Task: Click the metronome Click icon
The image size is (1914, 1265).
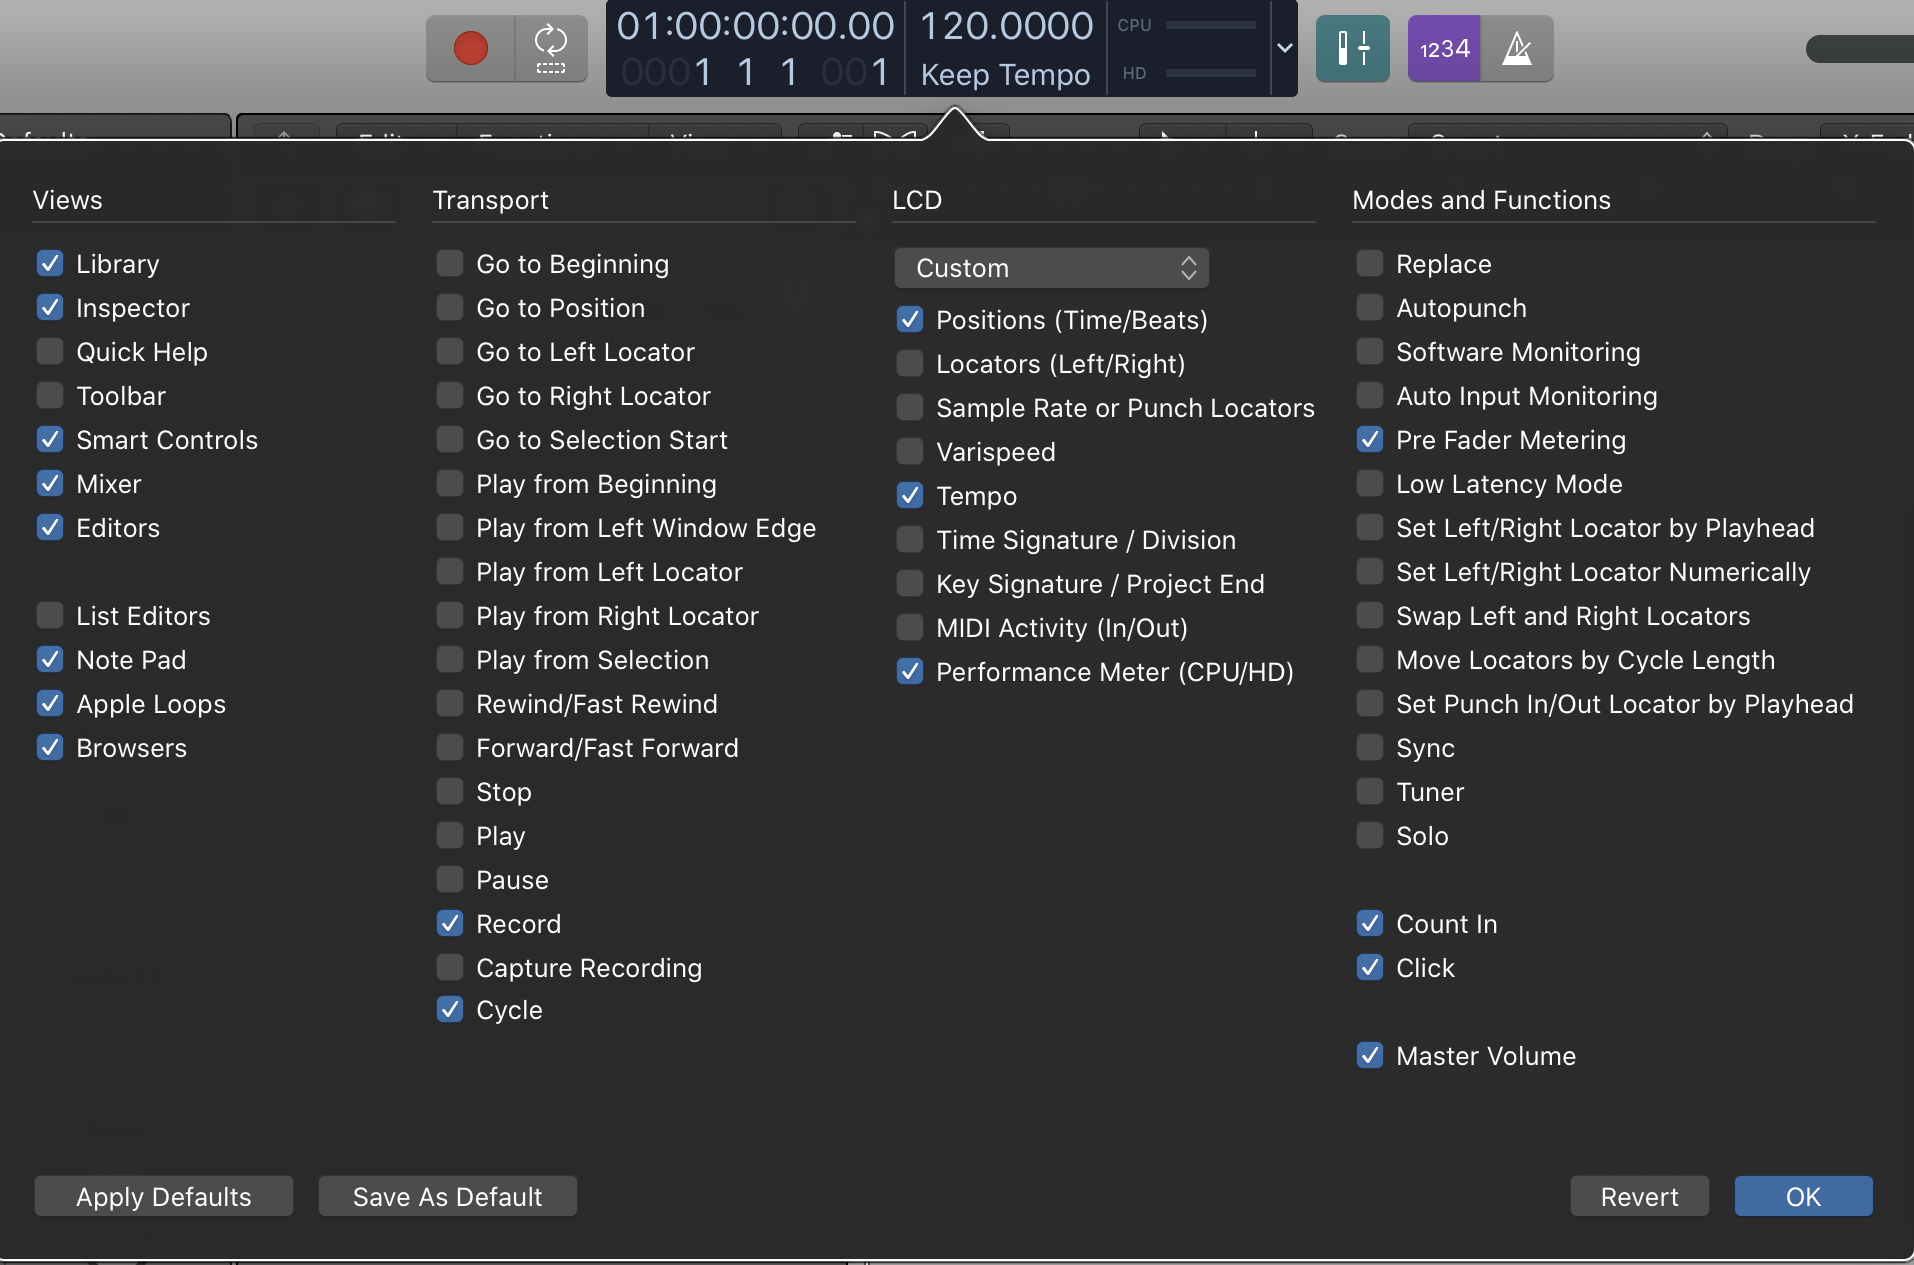Action: coord(1516,48)
